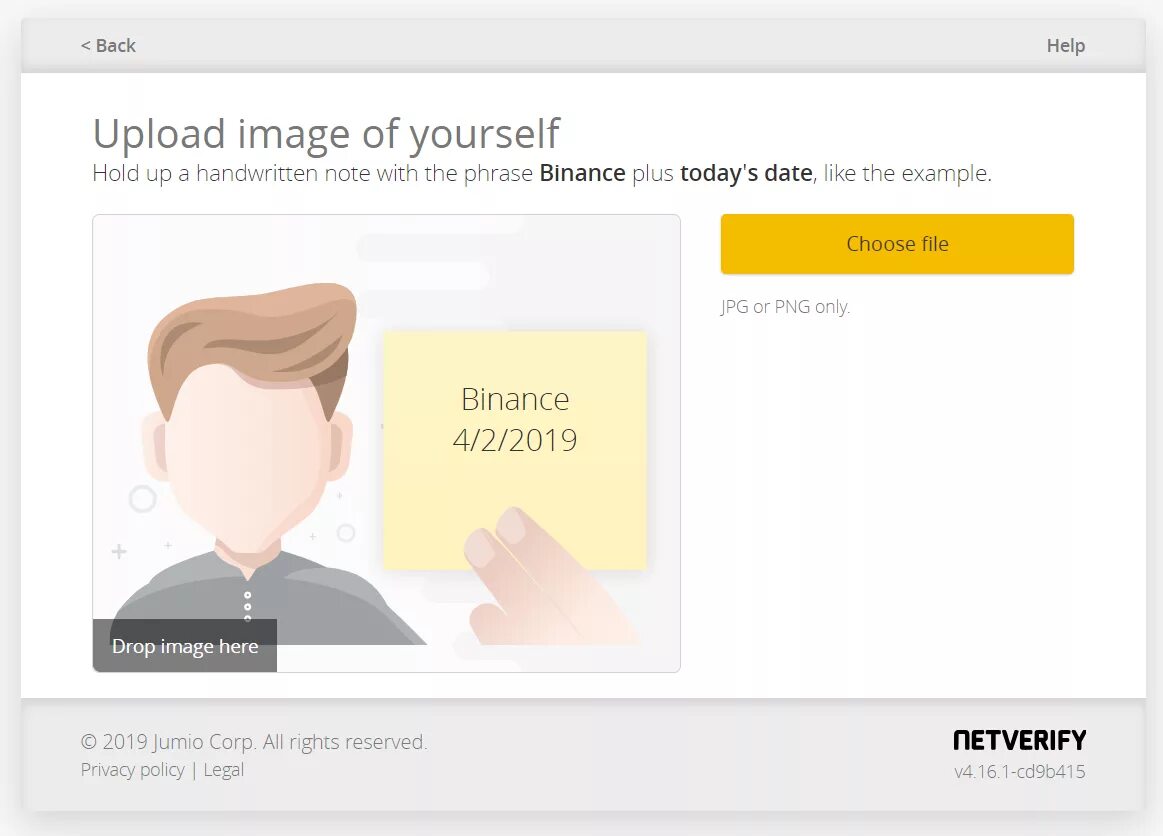Go back using the Back link

coord(108,46)
